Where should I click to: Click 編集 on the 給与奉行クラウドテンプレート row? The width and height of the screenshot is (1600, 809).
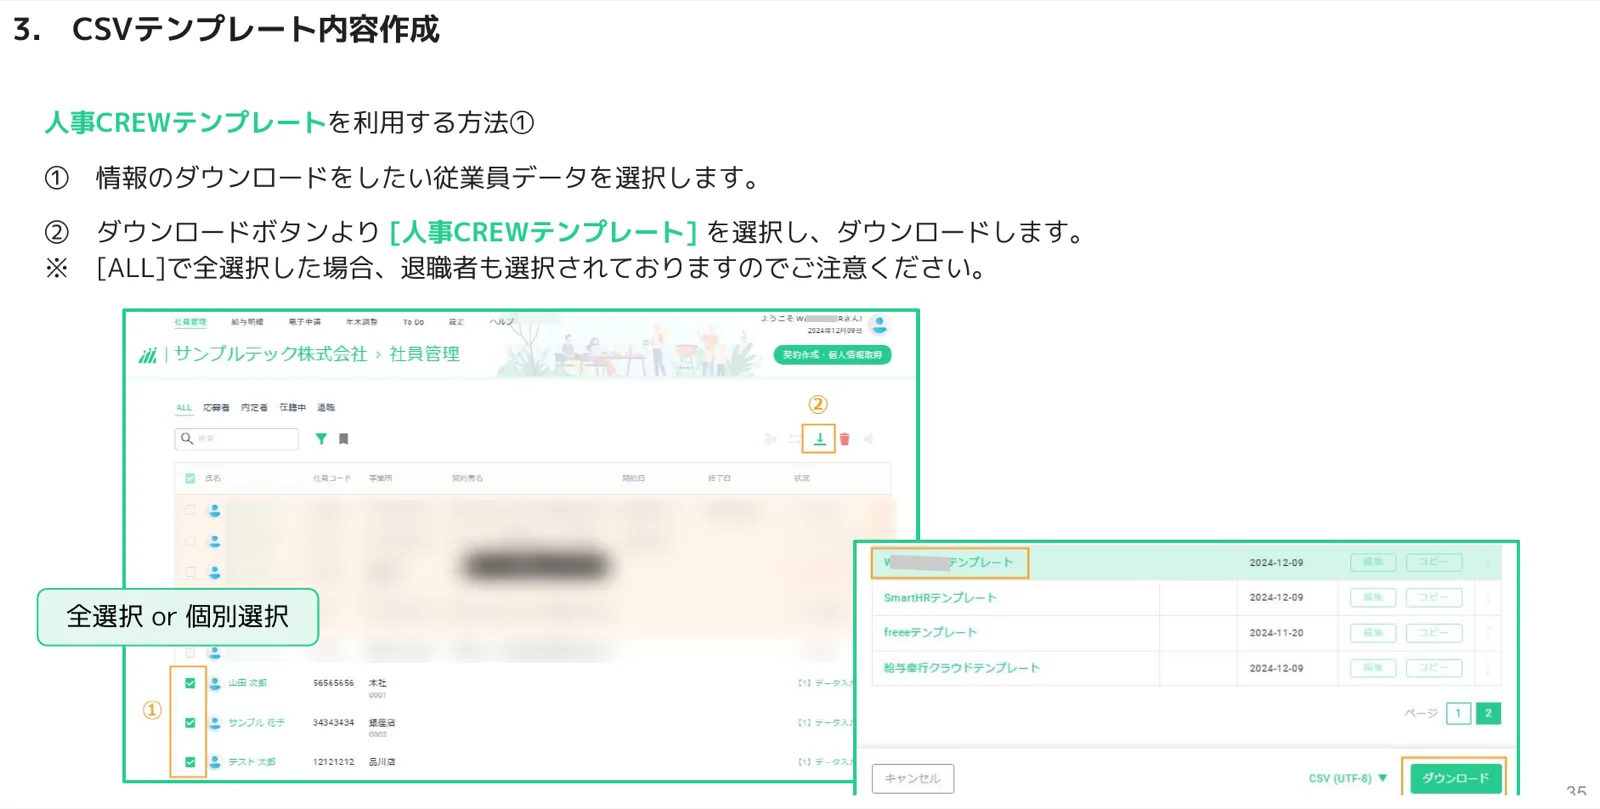(x=1373, y=668)
